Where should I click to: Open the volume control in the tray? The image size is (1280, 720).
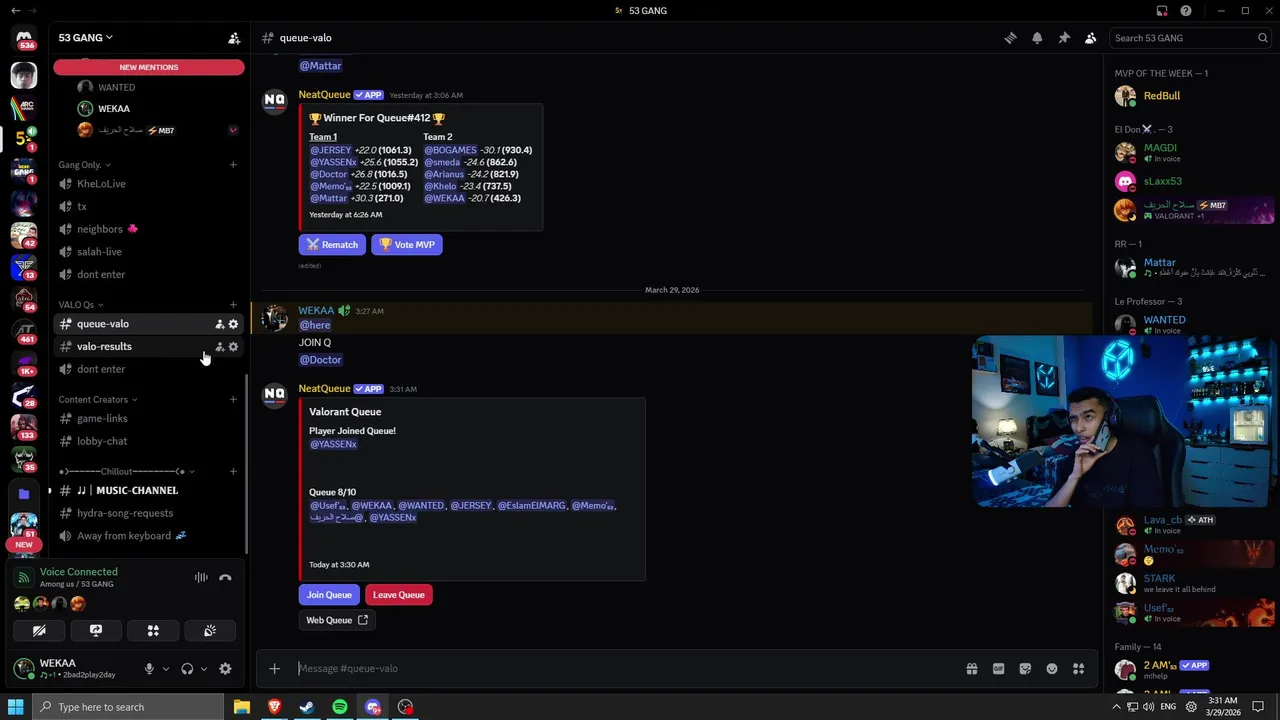point(1148,707)
